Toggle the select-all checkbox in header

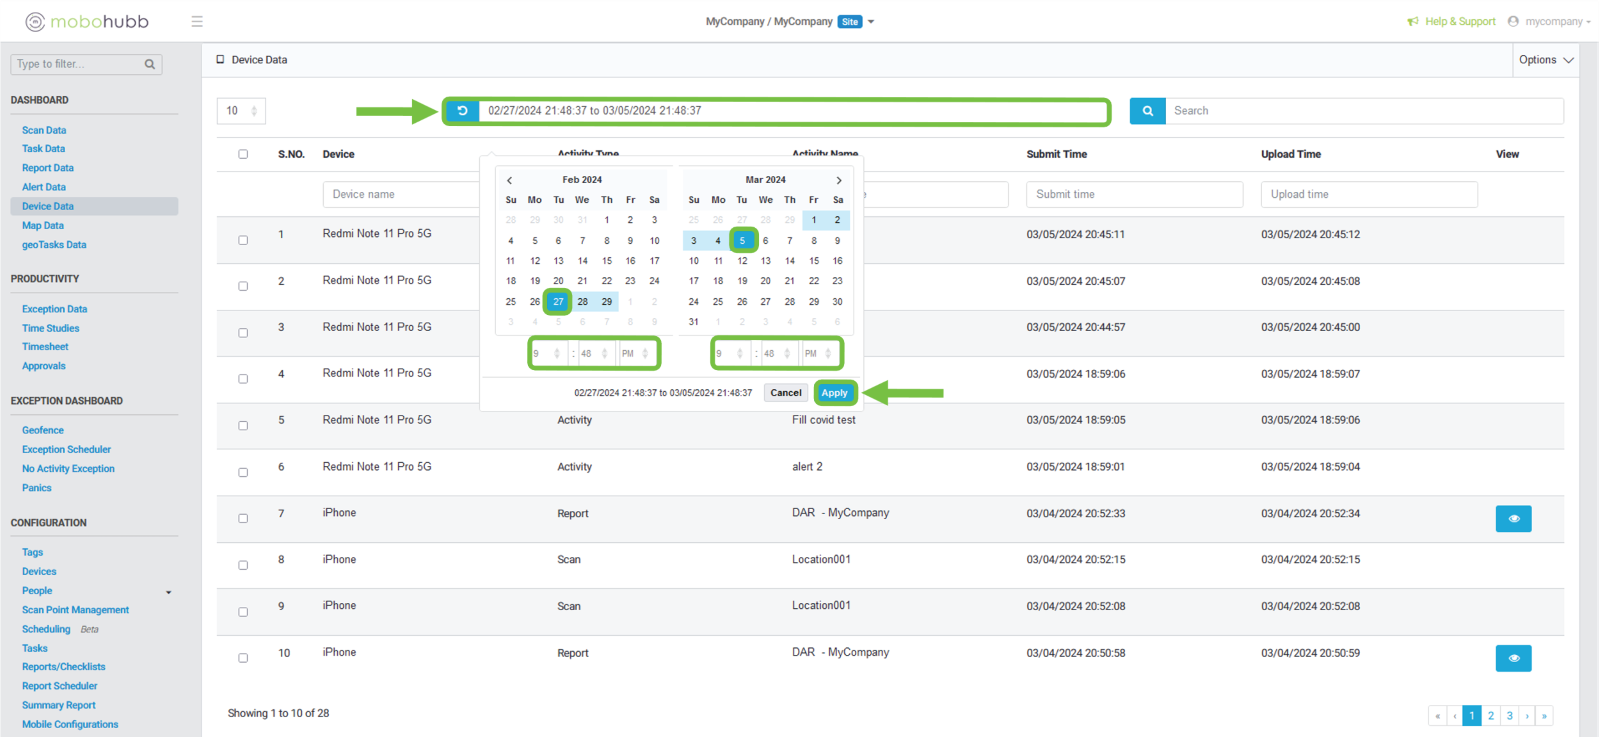[x=243, y=154]
